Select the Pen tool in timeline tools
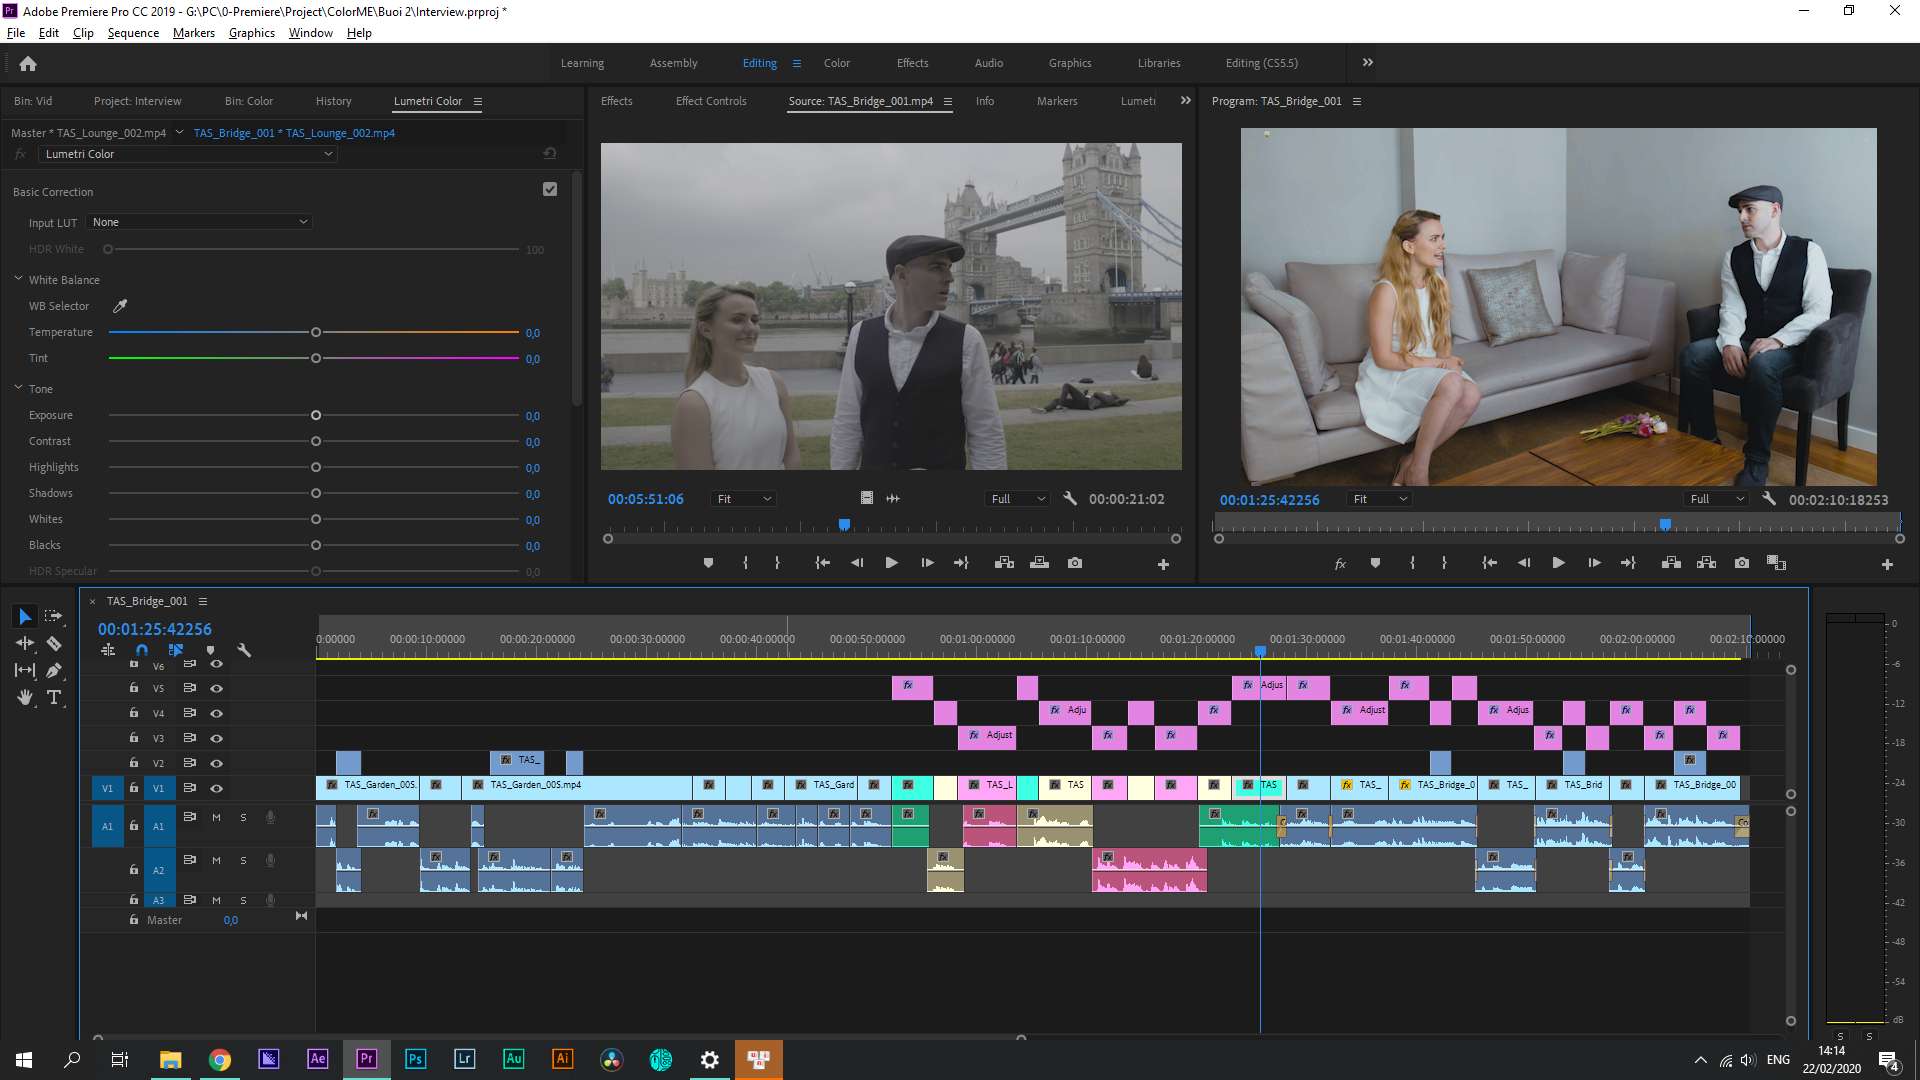This screenshot has height=1080, width=1920. [x=54, y=670]
